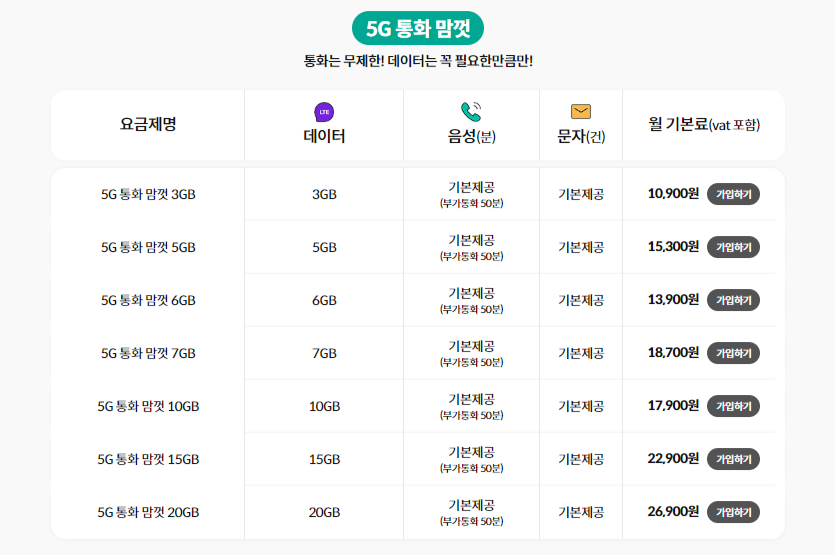835x555 pixels.
Task: Click the 18,700원 price
Action: click(x=673, y=352)
